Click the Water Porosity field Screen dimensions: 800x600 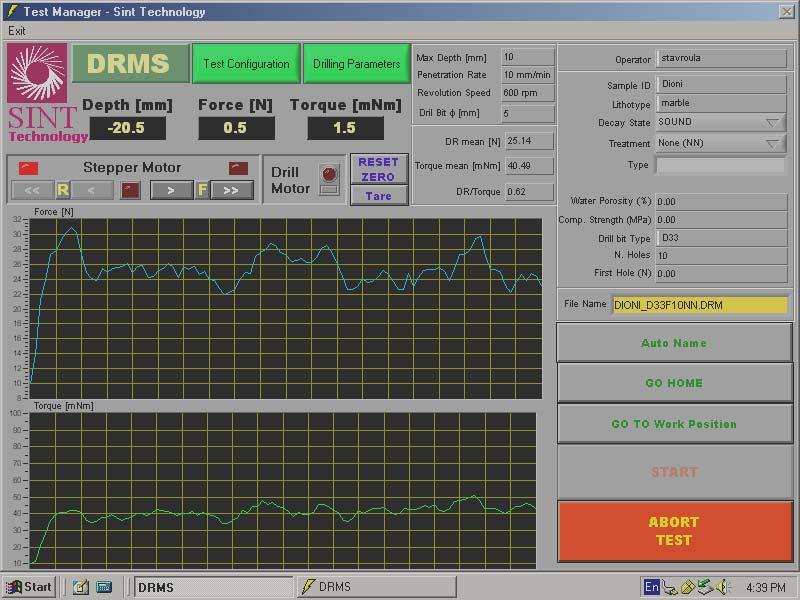tap(721, 202)
